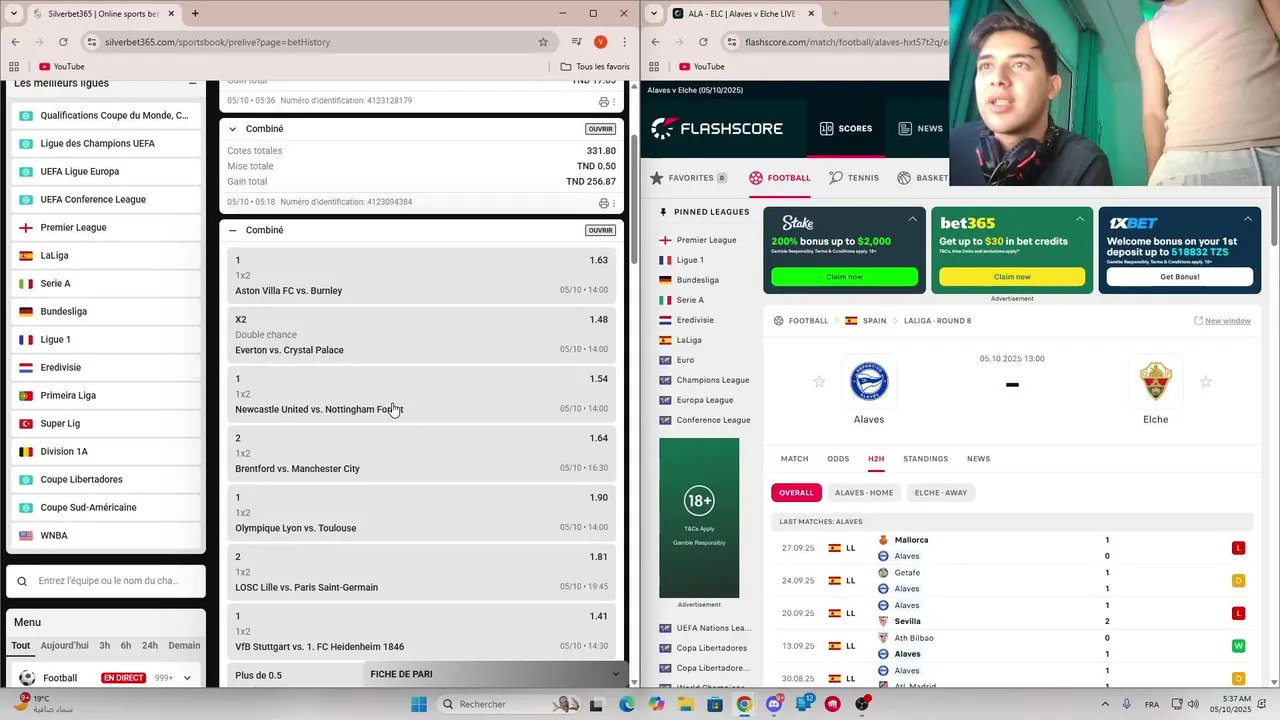
Task: Print the bet with ID 4123094384
Action: tap(603, 203)
